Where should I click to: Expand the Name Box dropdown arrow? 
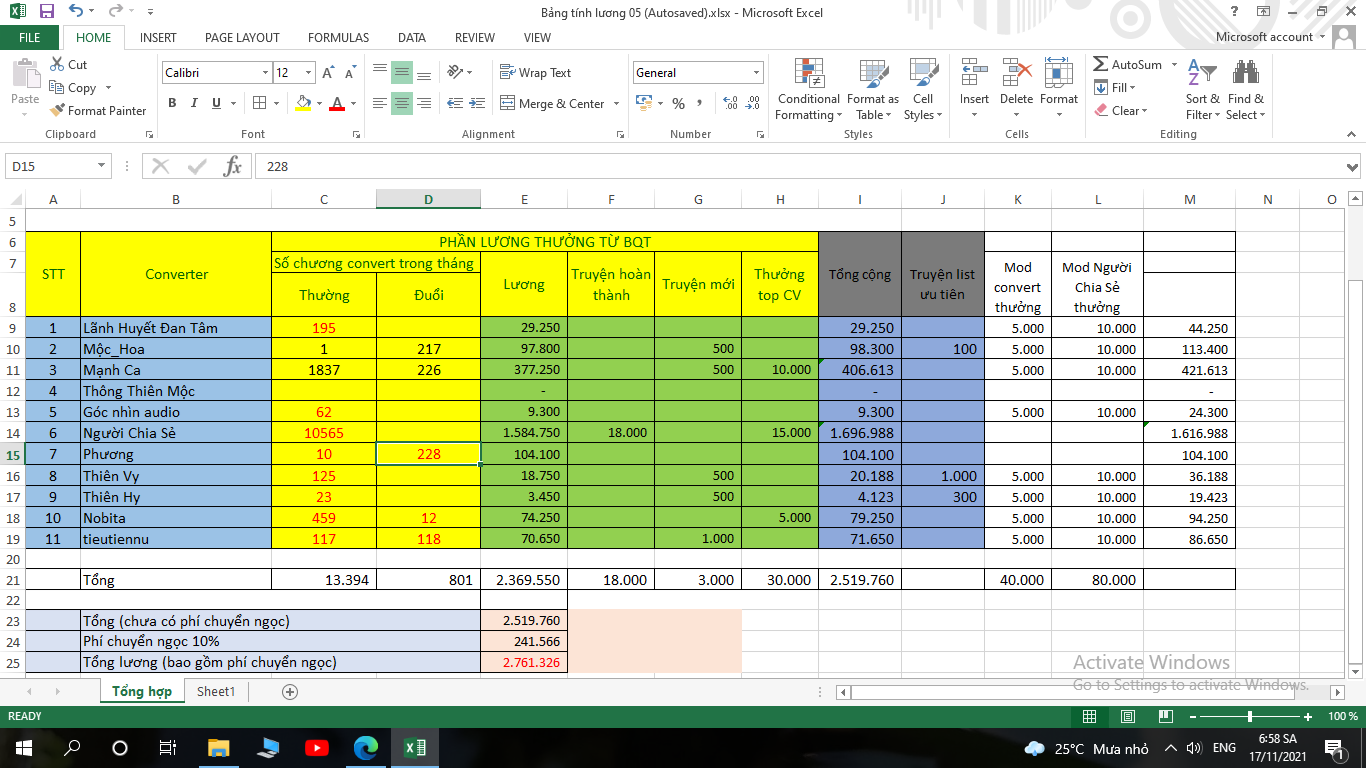[102, 166]
